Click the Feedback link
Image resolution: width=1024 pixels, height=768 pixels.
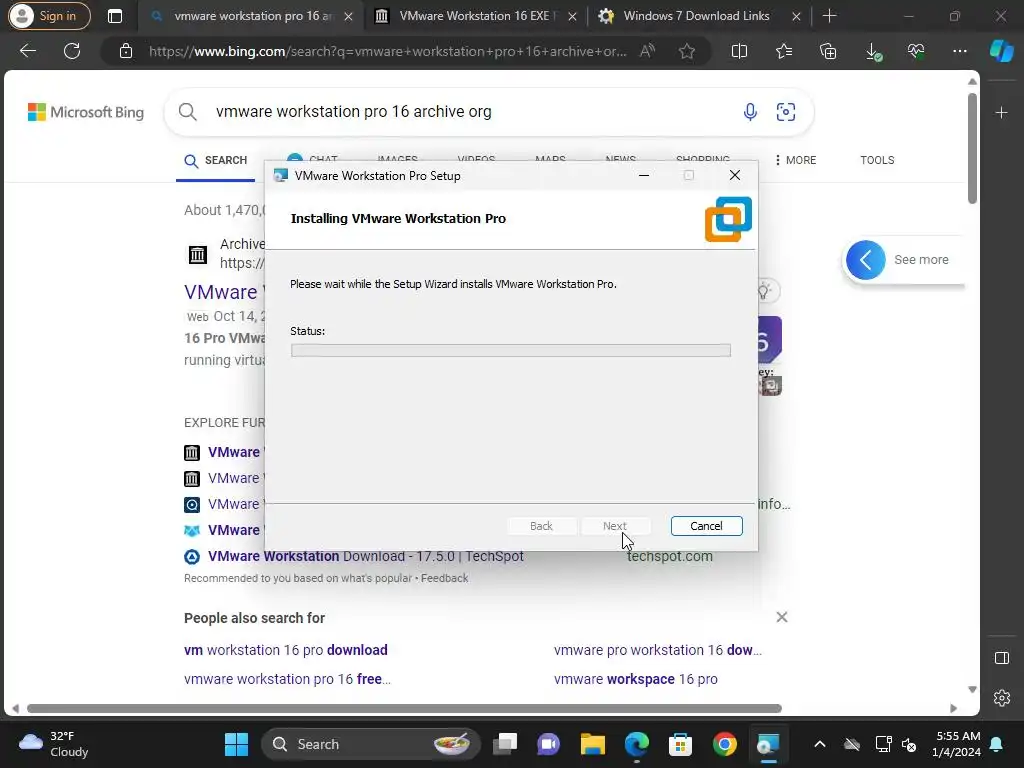[x=444, y=578]
